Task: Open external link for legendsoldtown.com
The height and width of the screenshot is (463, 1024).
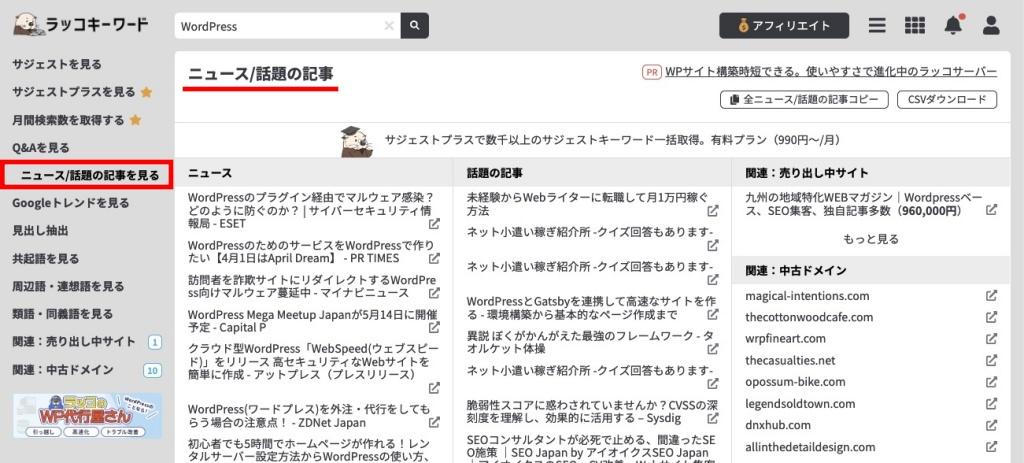Action: coord(991,404)
